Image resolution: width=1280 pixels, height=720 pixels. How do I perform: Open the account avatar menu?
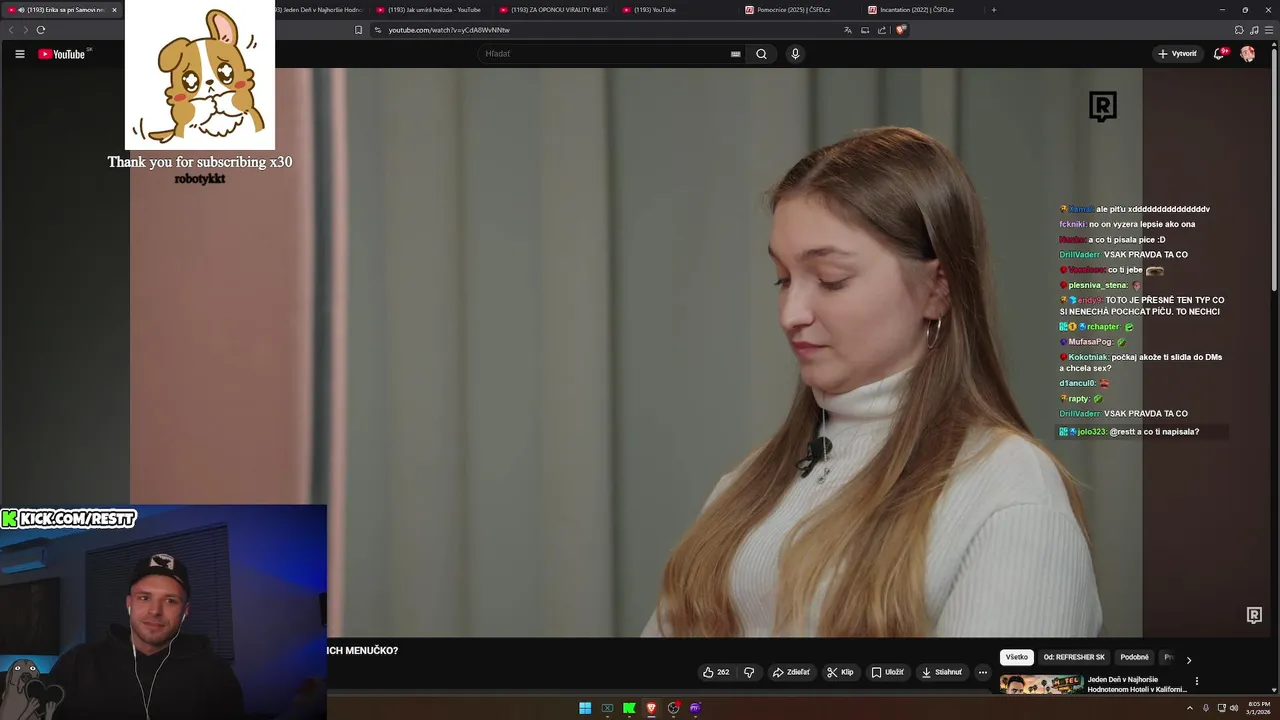pyautogui.click(x=1247, y=54)
